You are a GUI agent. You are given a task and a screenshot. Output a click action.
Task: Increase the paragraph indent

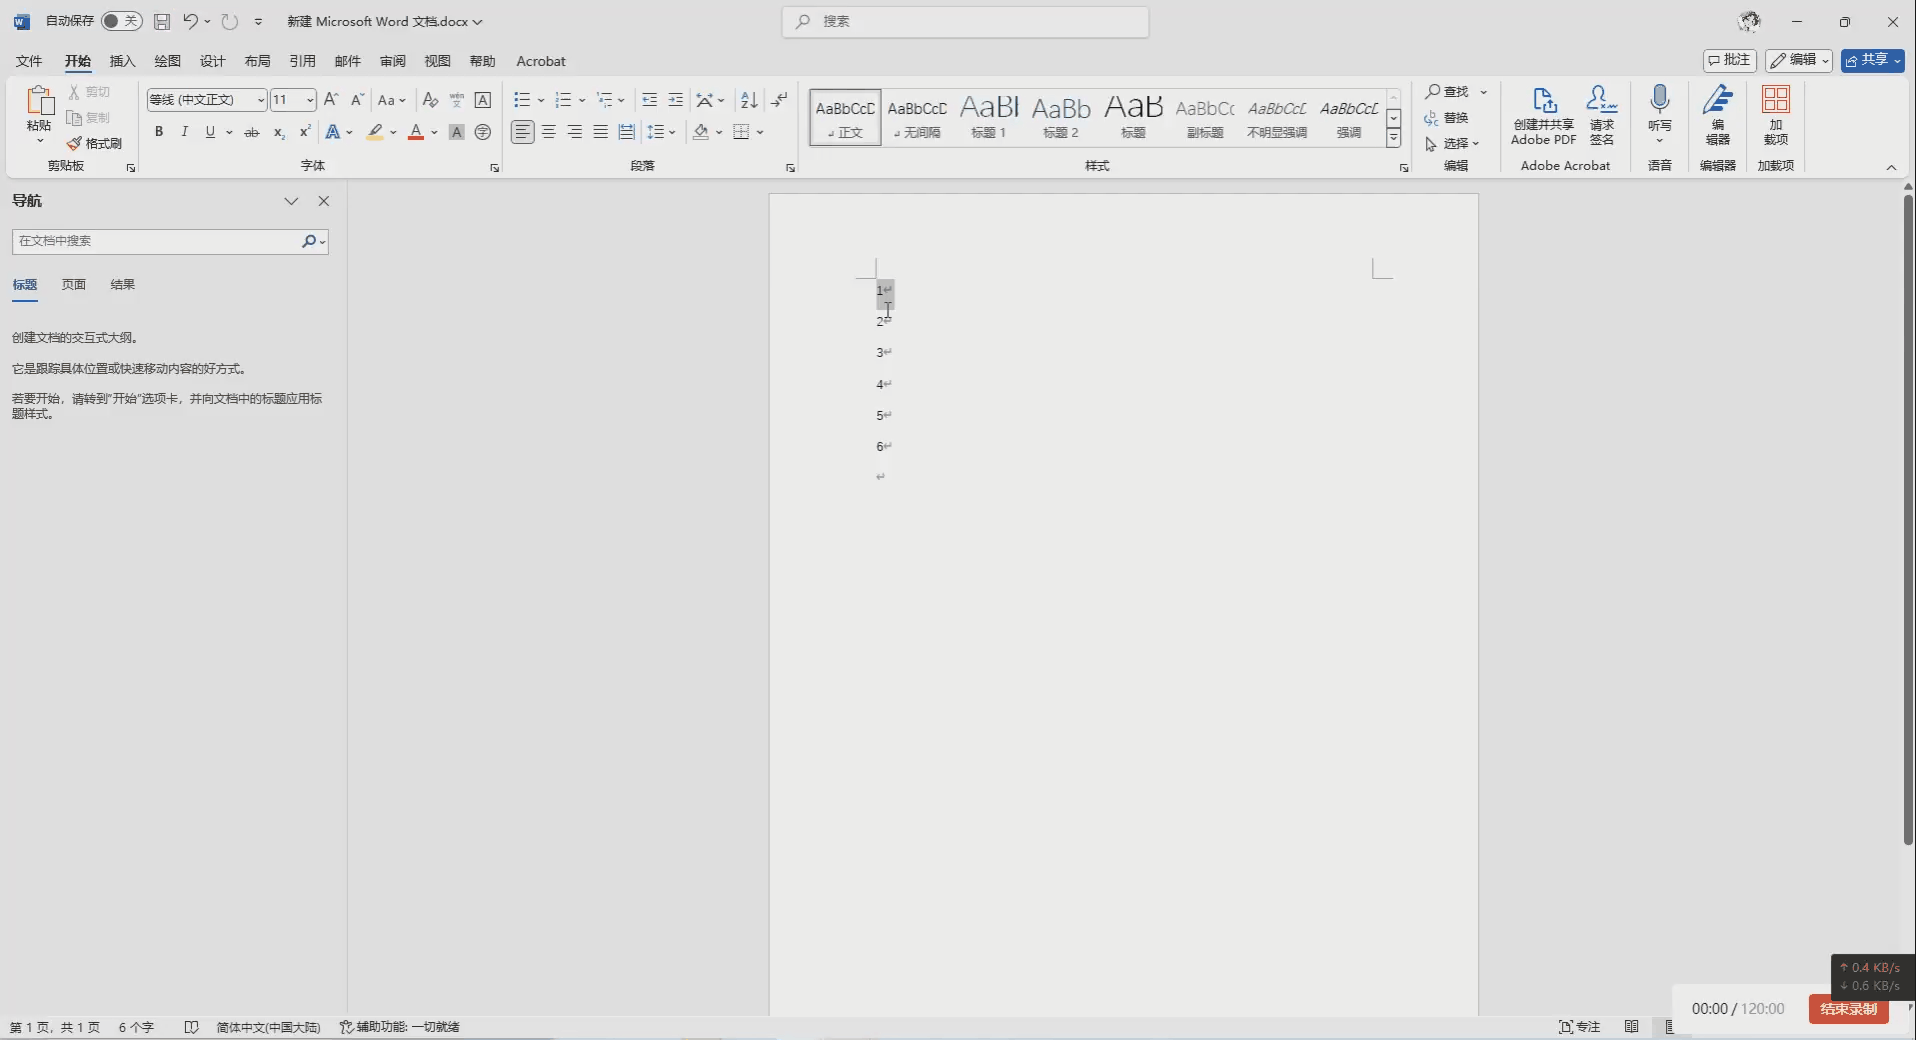pos(676,100)
